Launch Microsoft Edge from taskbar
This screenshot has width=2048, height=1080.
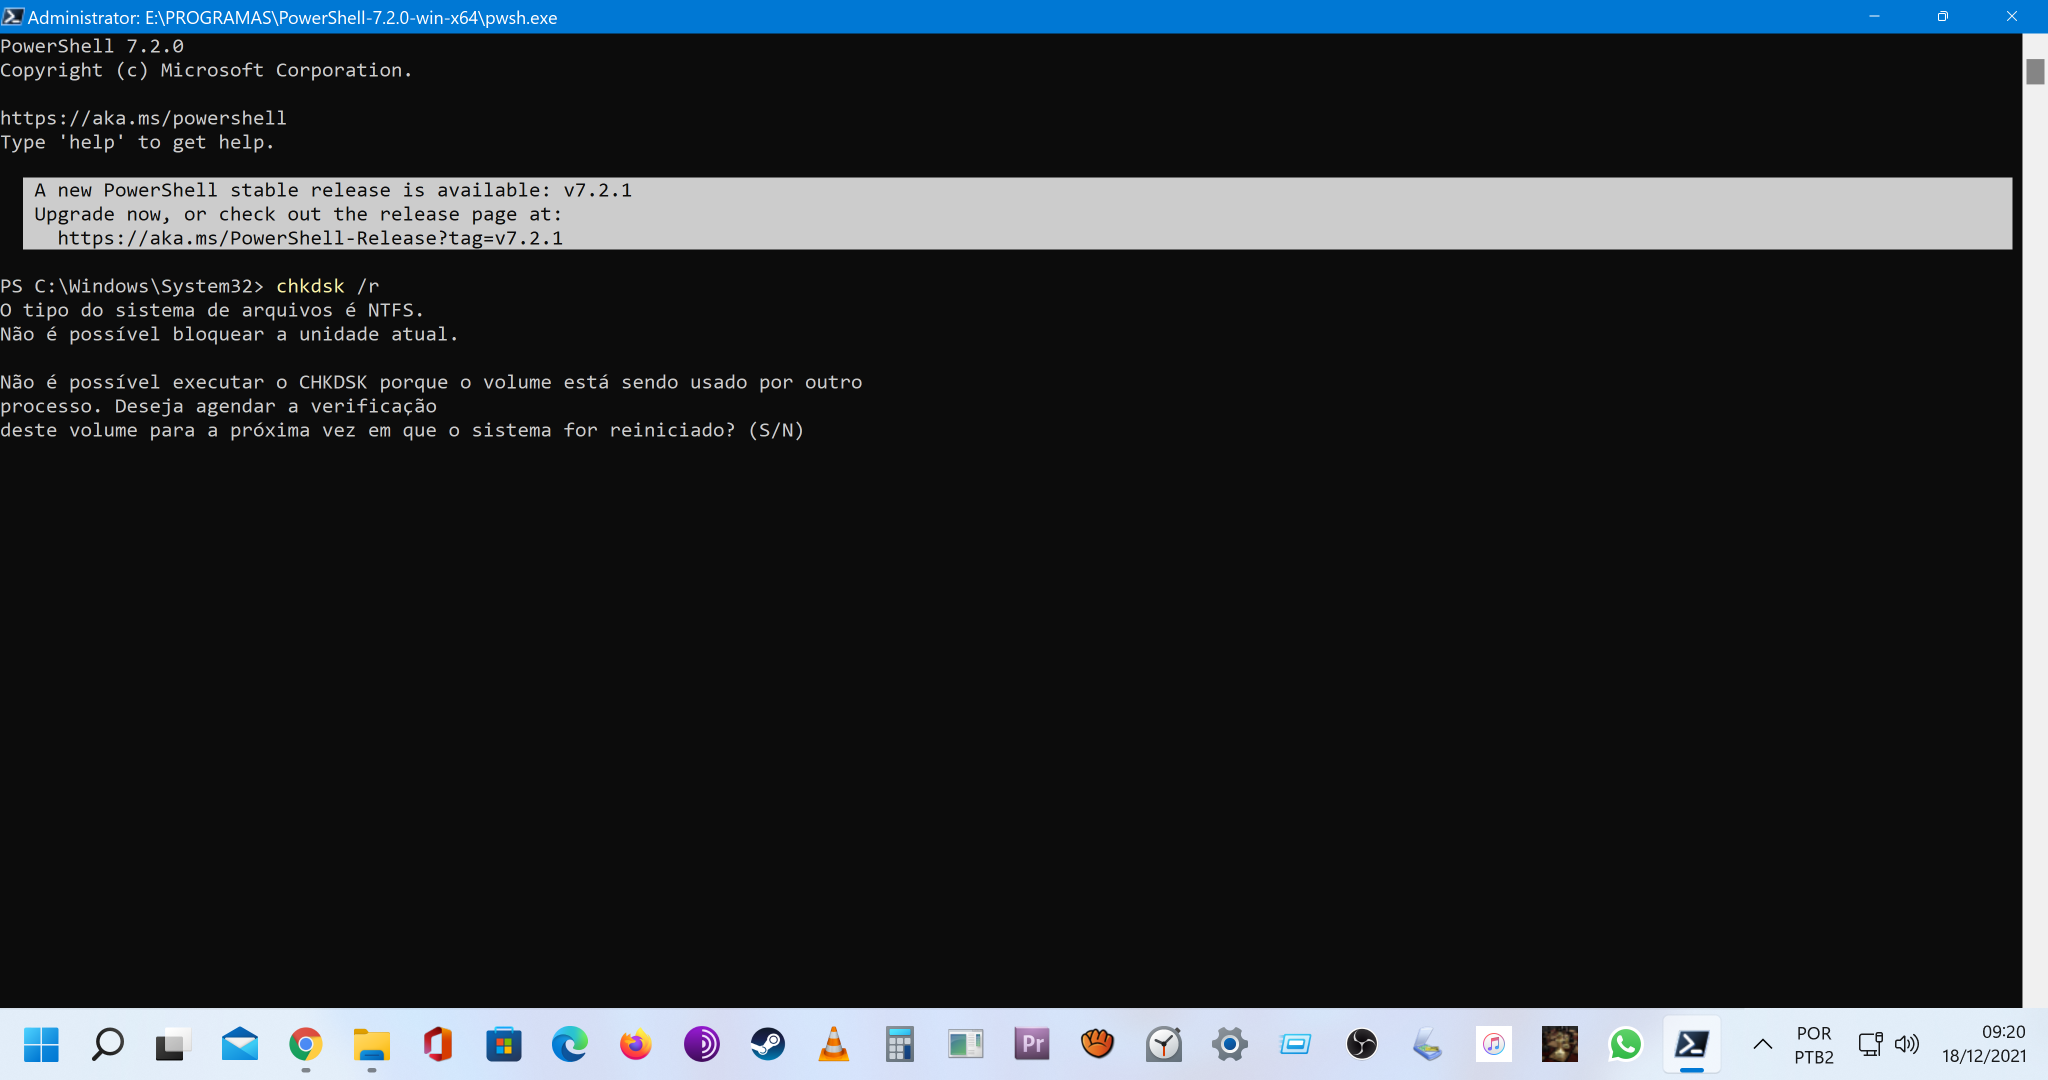(x=569, y=1045)
